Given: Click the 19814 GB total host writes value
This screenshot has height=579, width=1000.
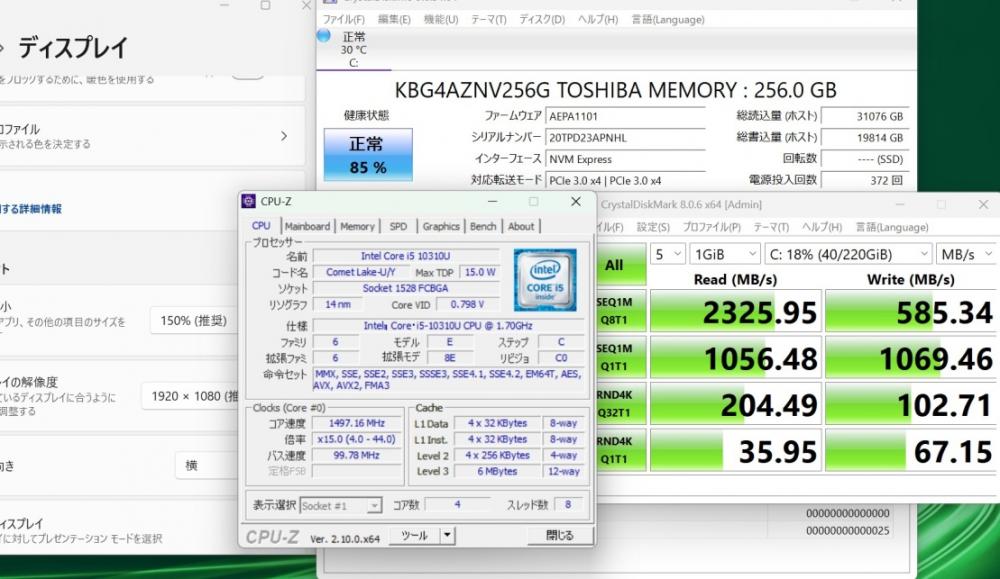Looking at the screenshot, I should tap(865, 138).
